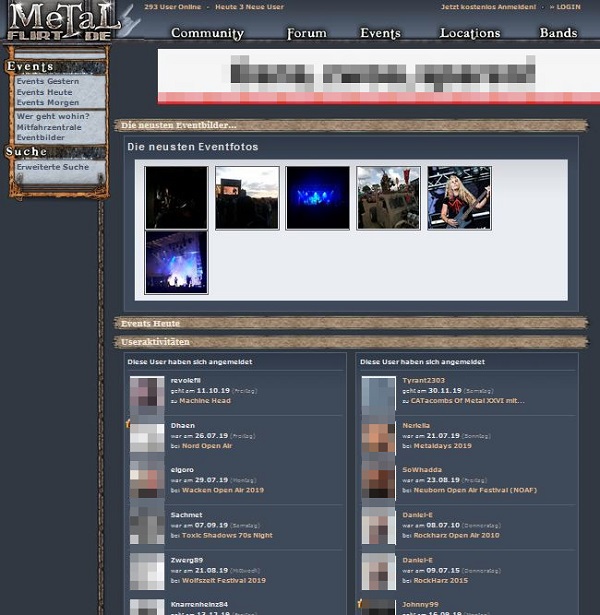Open 'Erweiterte Suche' in the sidebar
This screenshot has height=615, width=600.
pos(52,167)
